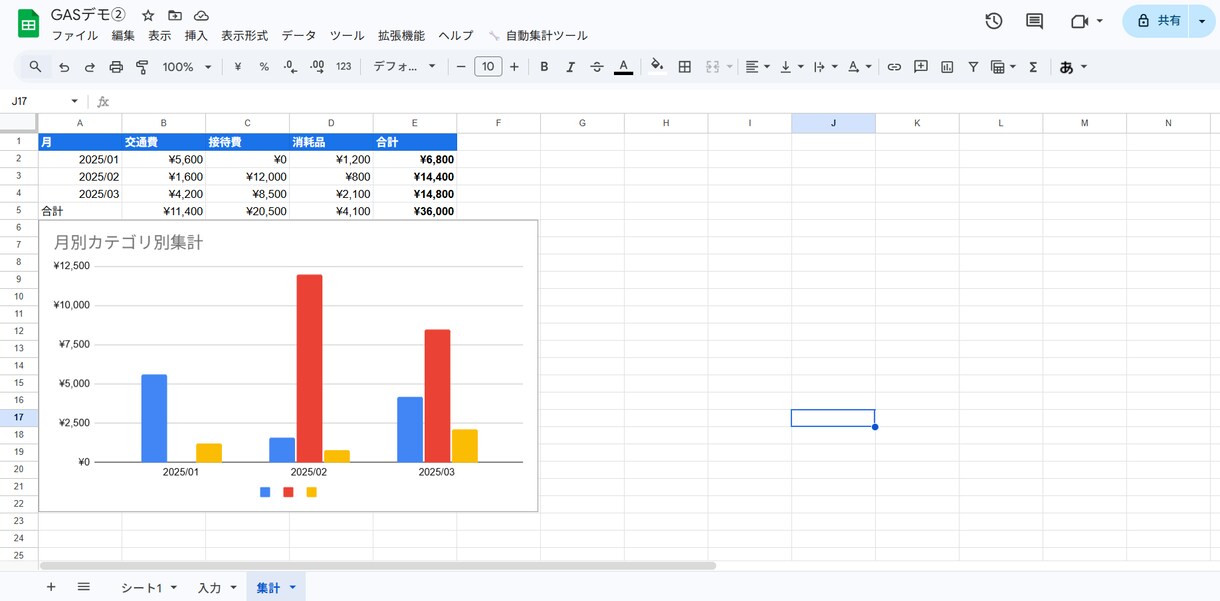
Task: Apply yen currency format
Action: point(238,67)
